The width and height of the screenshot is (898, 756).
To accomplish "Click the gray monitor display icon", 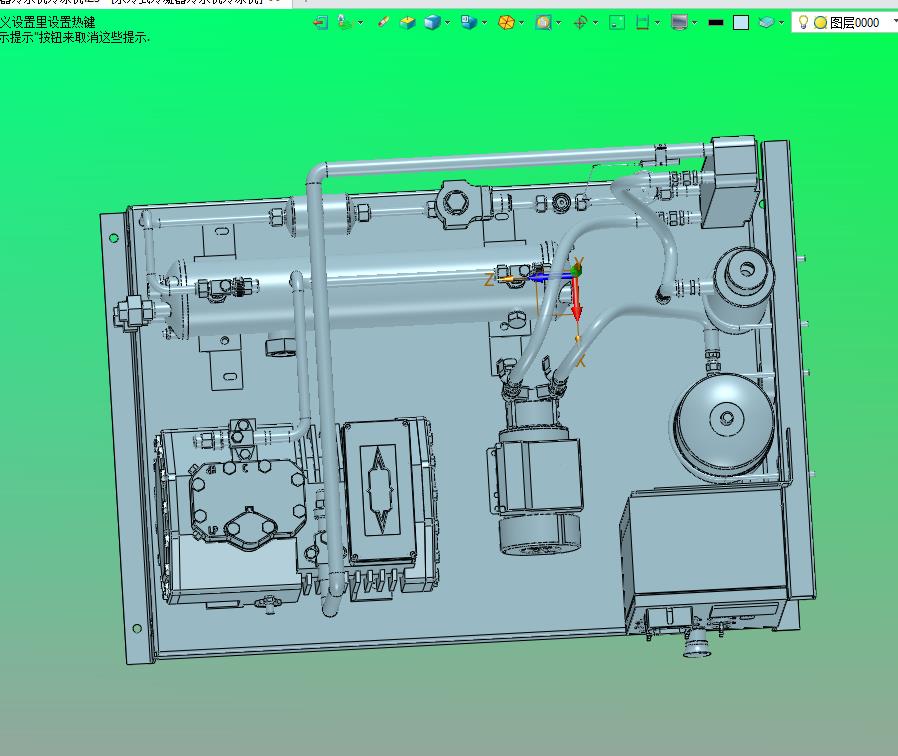I will (x=679, y=22).
